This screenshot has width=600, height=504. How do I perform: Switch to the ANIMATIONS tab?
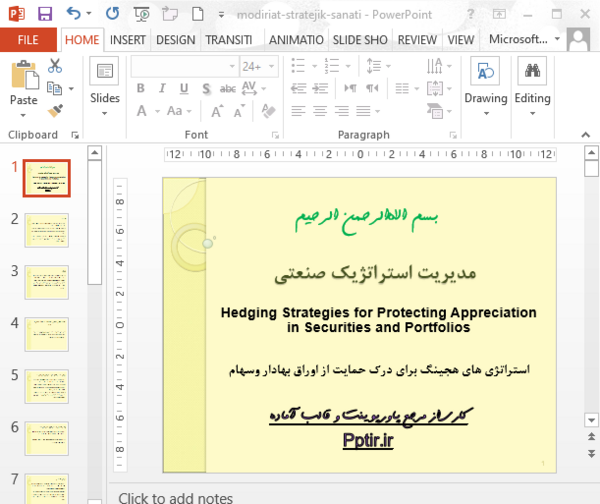pyautogui.click(x=296, y=40)
